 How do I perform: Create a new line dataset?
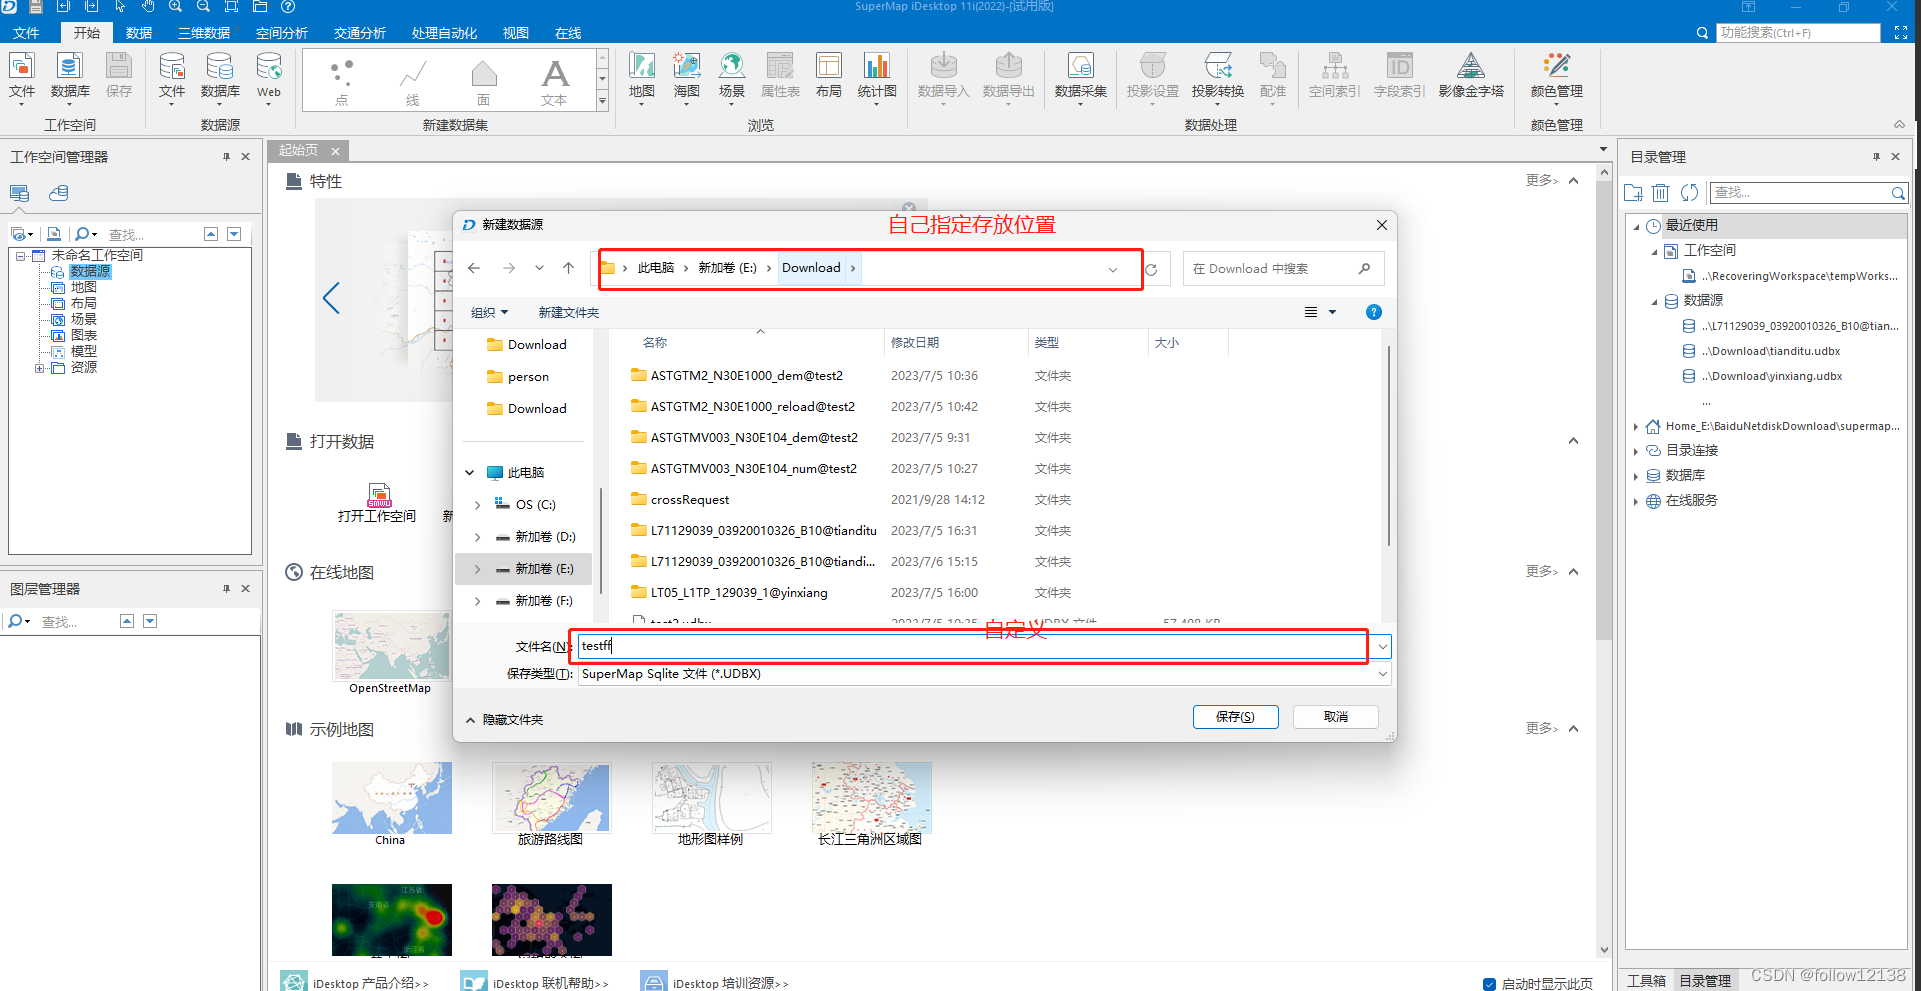412,80
